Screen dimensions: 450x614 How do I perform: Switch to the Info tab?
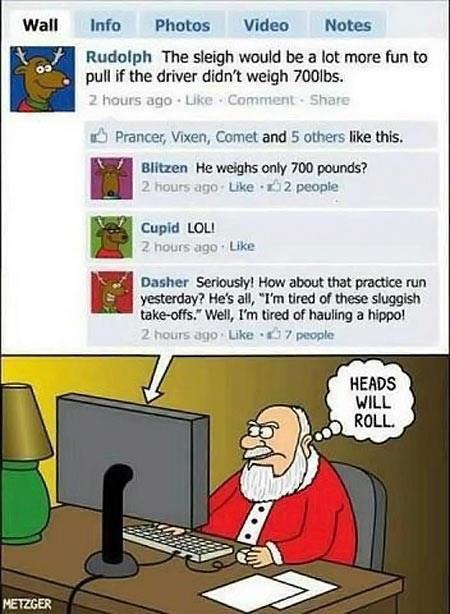click(x=105, y=25)
